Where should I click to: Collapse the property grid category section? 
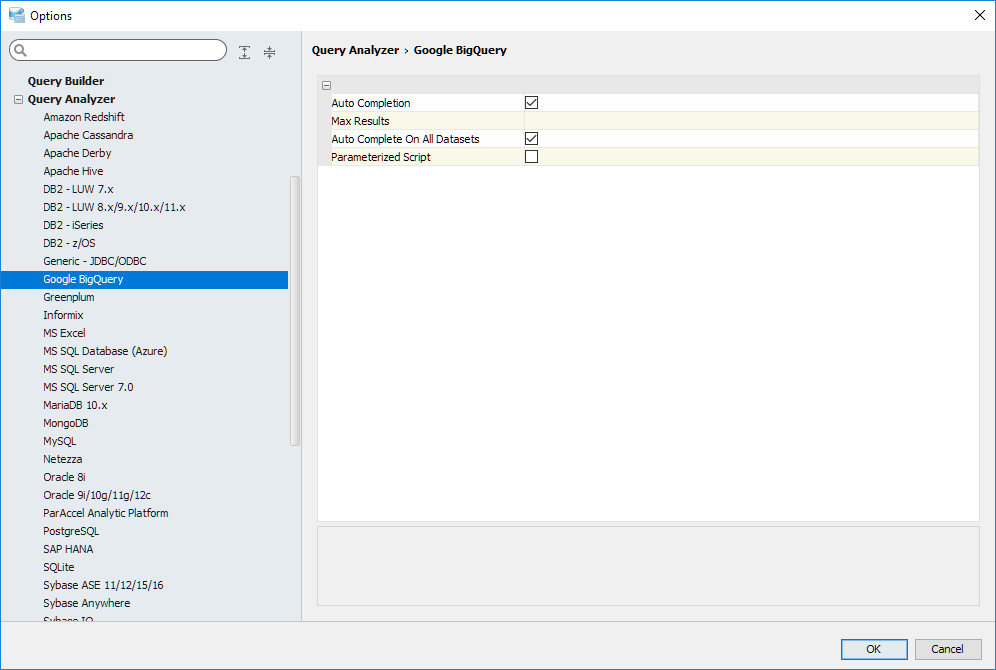coord(327,86)
